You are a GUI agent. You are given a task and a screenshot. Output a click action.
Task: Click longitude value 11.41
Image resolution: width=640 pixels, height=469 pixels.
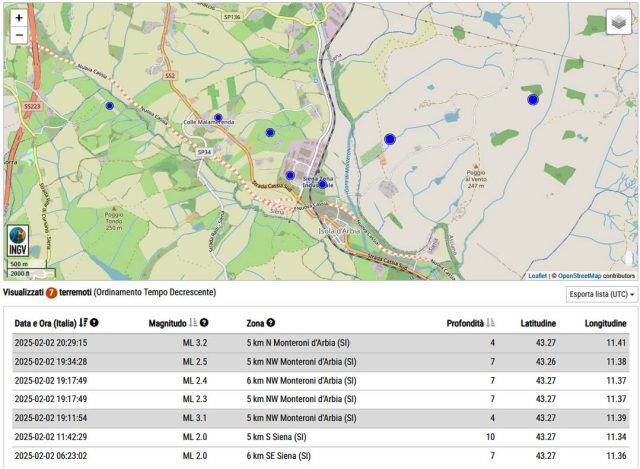pyautogui.click(x=616, y=343)
